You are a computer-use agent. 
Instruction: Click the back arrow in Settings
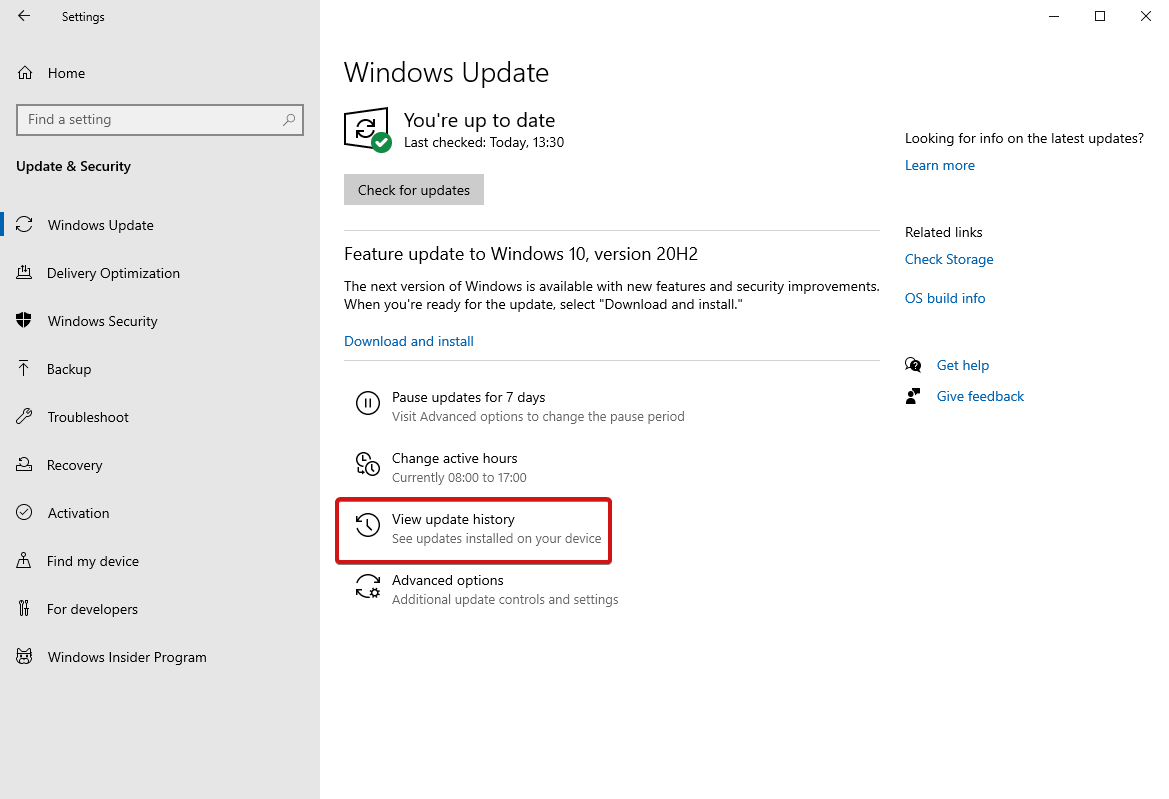[x=24, y=16]
